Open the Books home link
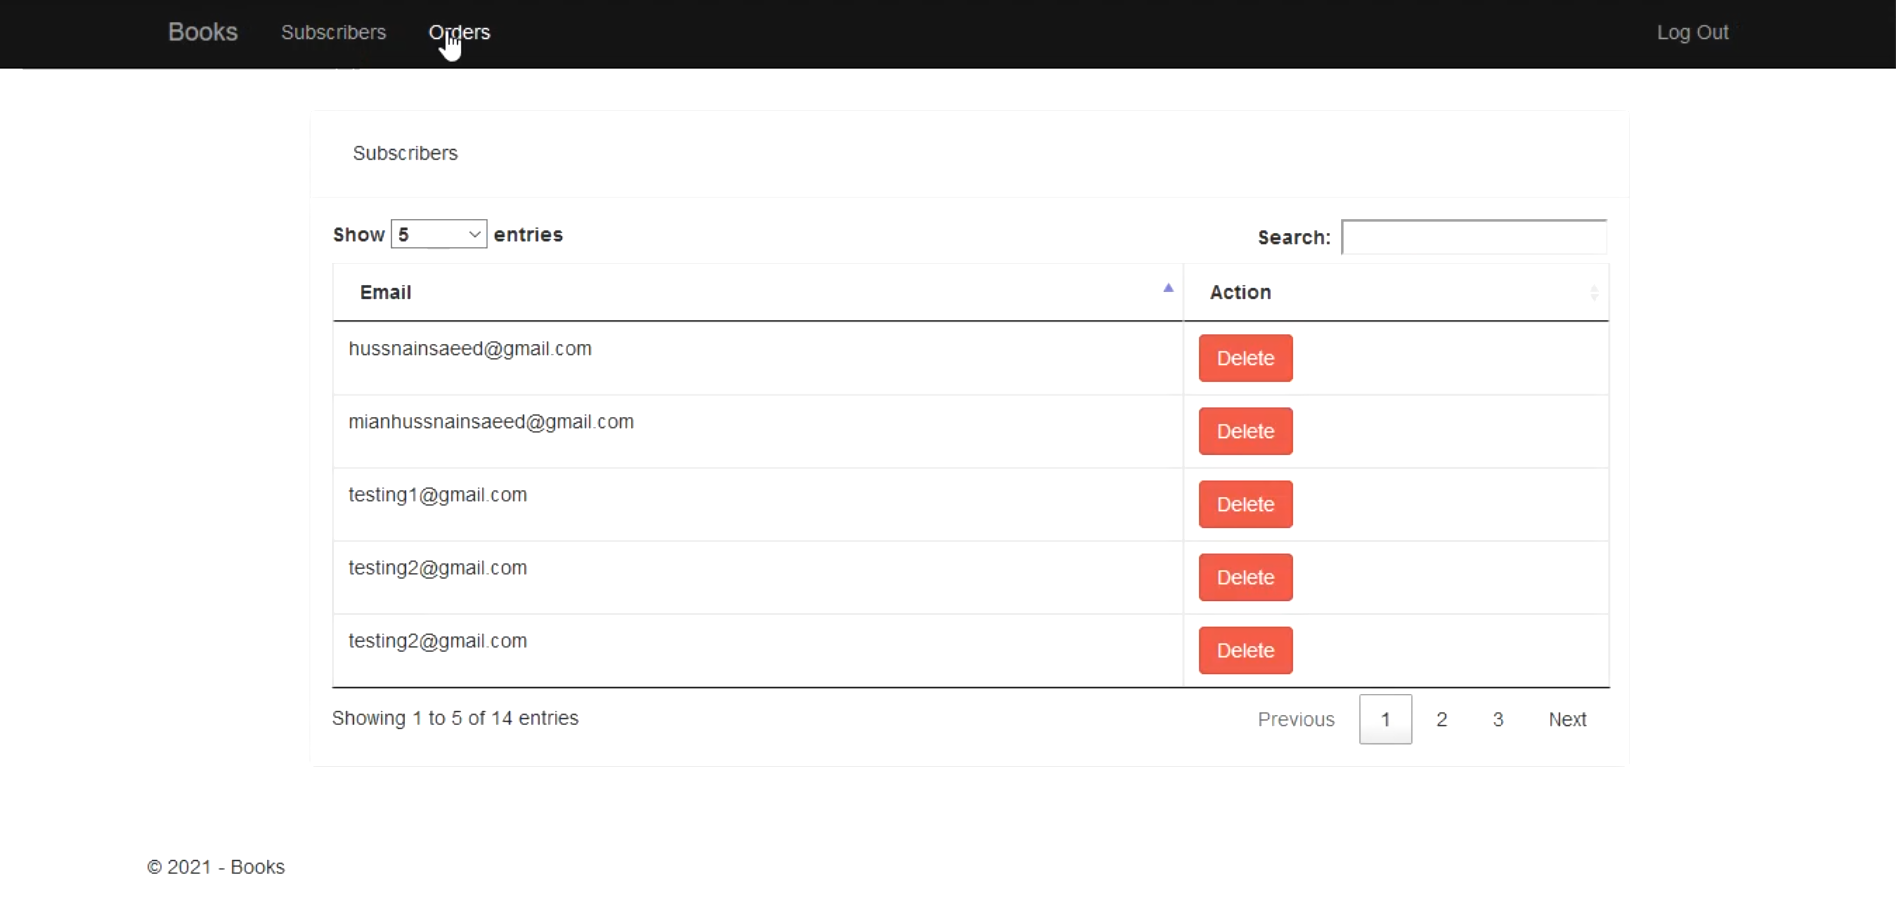 point(202,32)
